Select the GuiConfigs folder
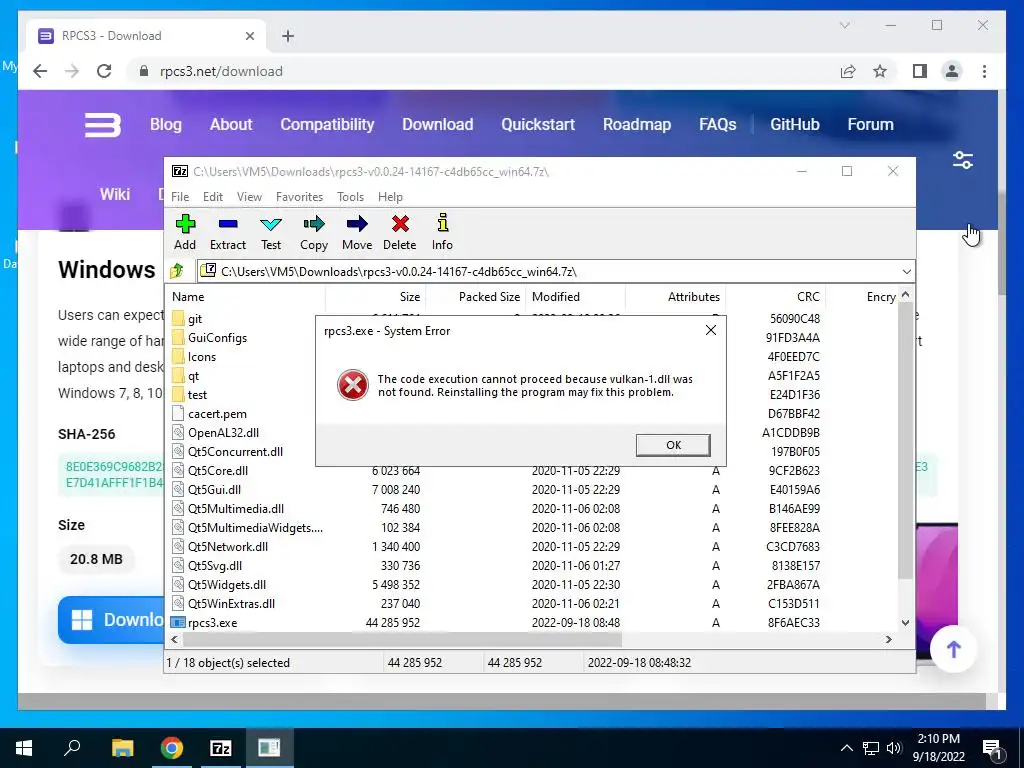This screenshot has width=1024, height=768. click(x=217, y=338)
